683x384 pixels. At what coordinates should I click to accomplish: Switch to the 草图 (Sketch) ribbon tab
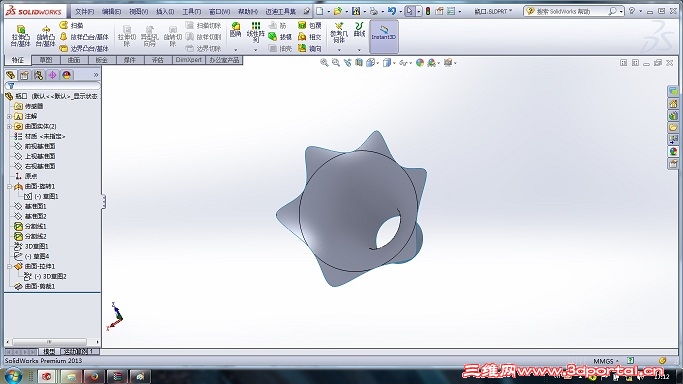point(46,60)
